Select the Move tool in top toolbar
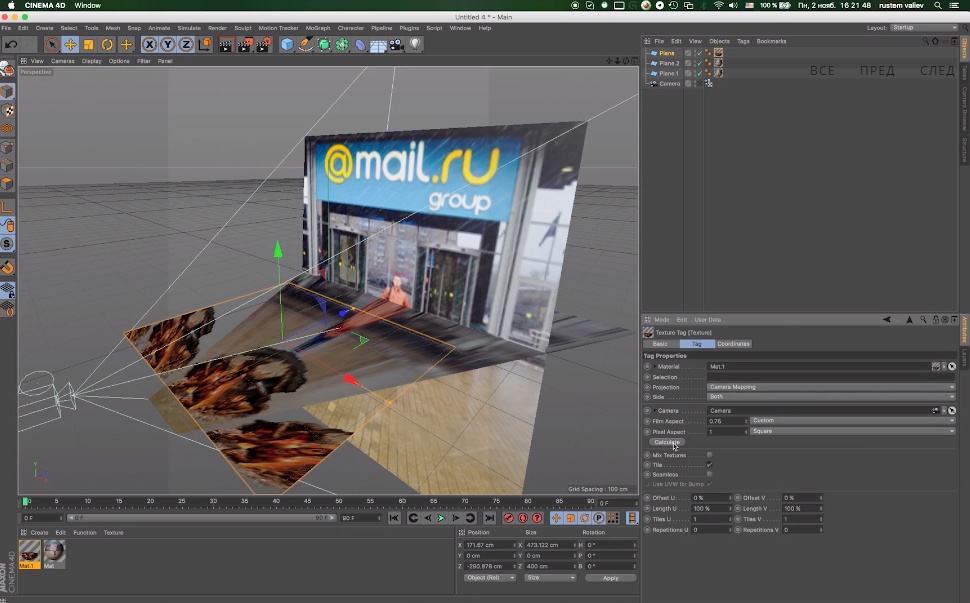The width and height of the screenshot is (970, 603). [x=70, y=45]
